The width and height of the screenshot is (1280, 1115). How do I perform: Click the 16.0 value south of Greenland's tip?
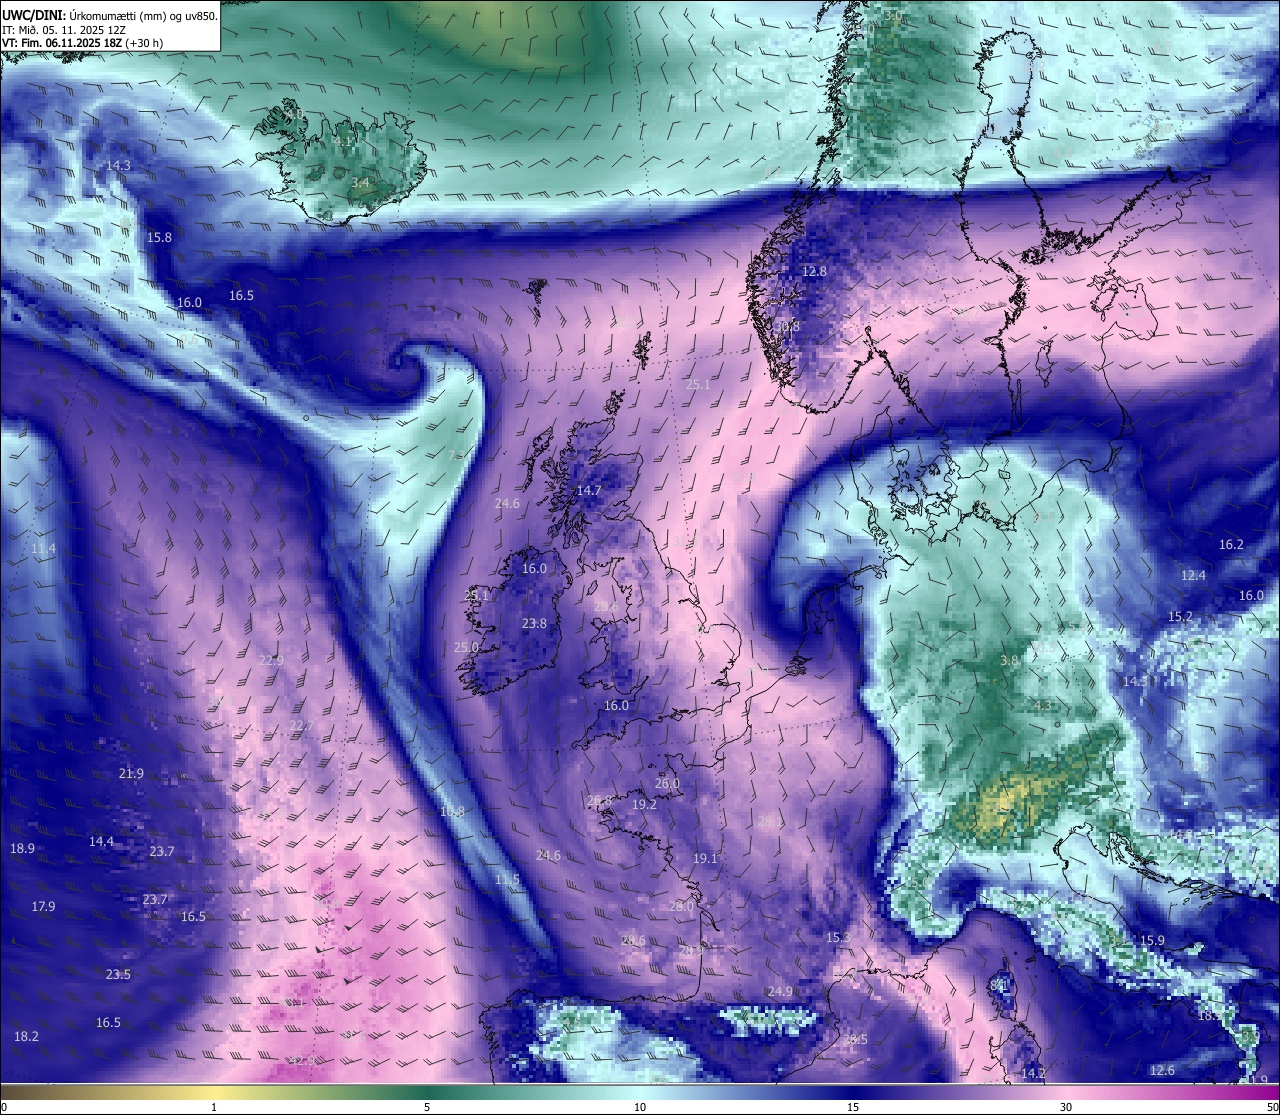pyautogui.click(x=189, y=303)
